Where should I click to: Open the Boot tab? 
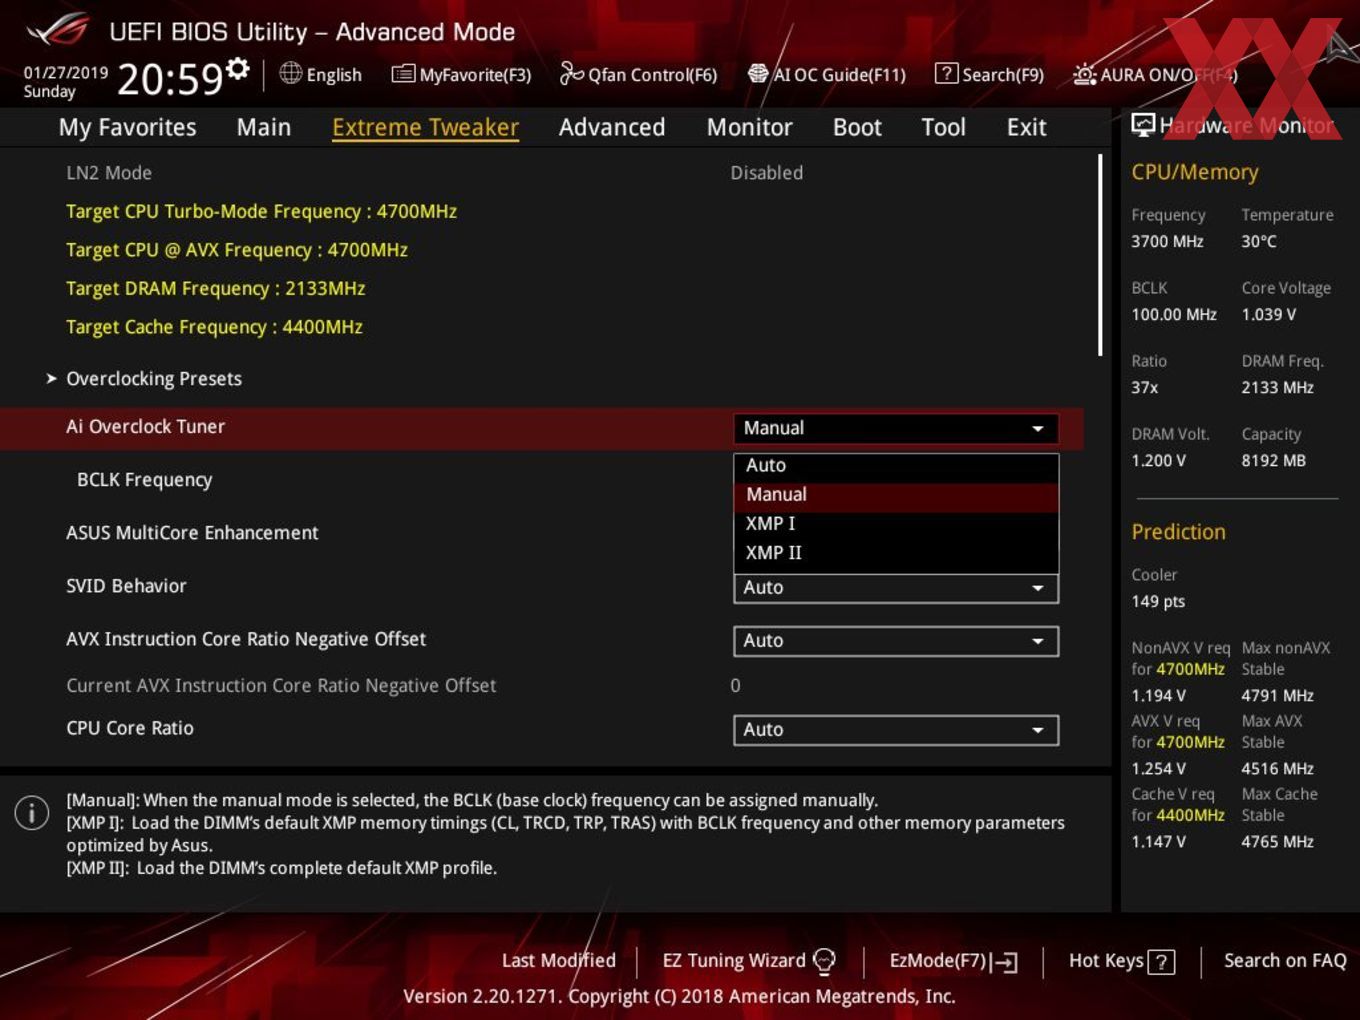(x=857, y=127)
